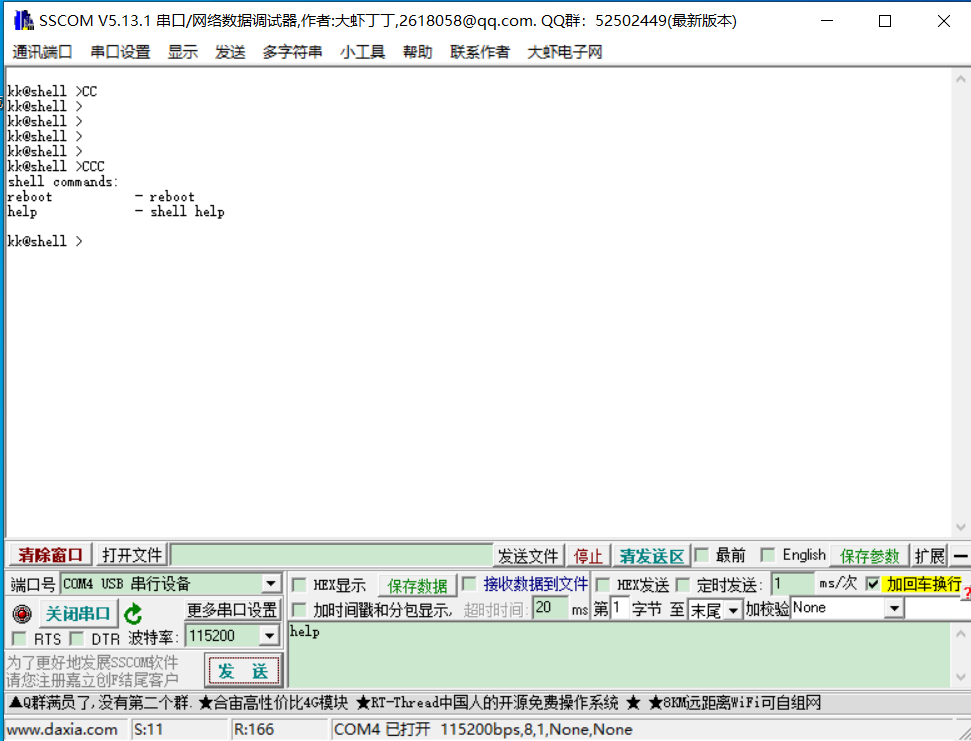Open 更多串口设置

tap(232, 610)
